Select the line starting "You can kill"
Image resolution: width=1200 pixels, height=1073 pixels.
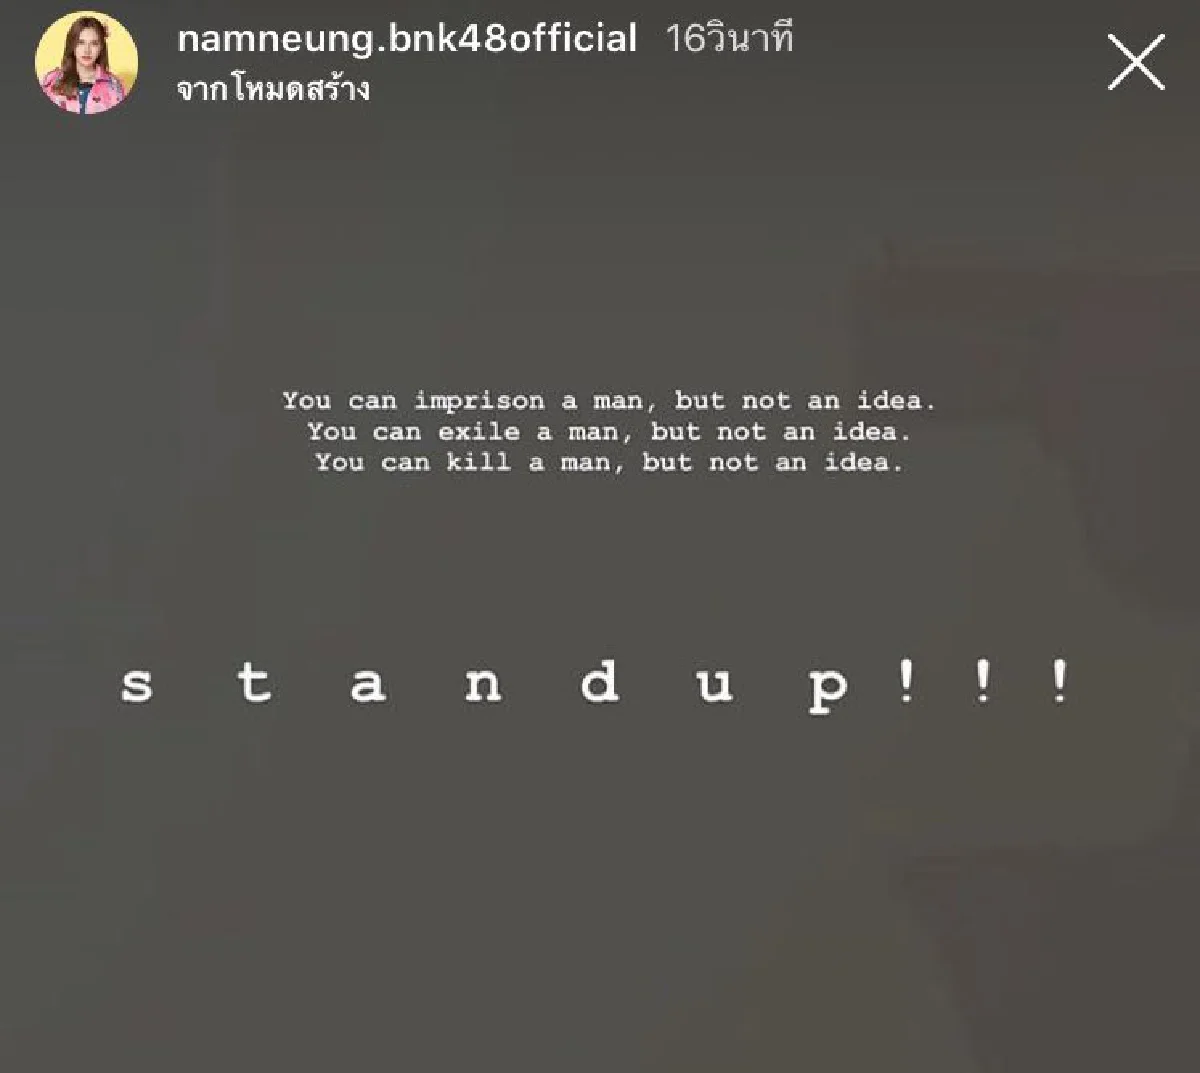click(x=608, y=462)
